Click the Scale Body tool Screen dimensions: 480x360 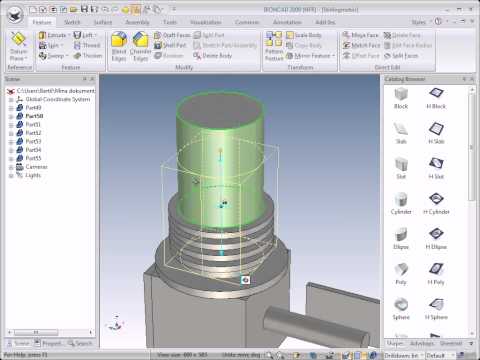pos(304,35)
